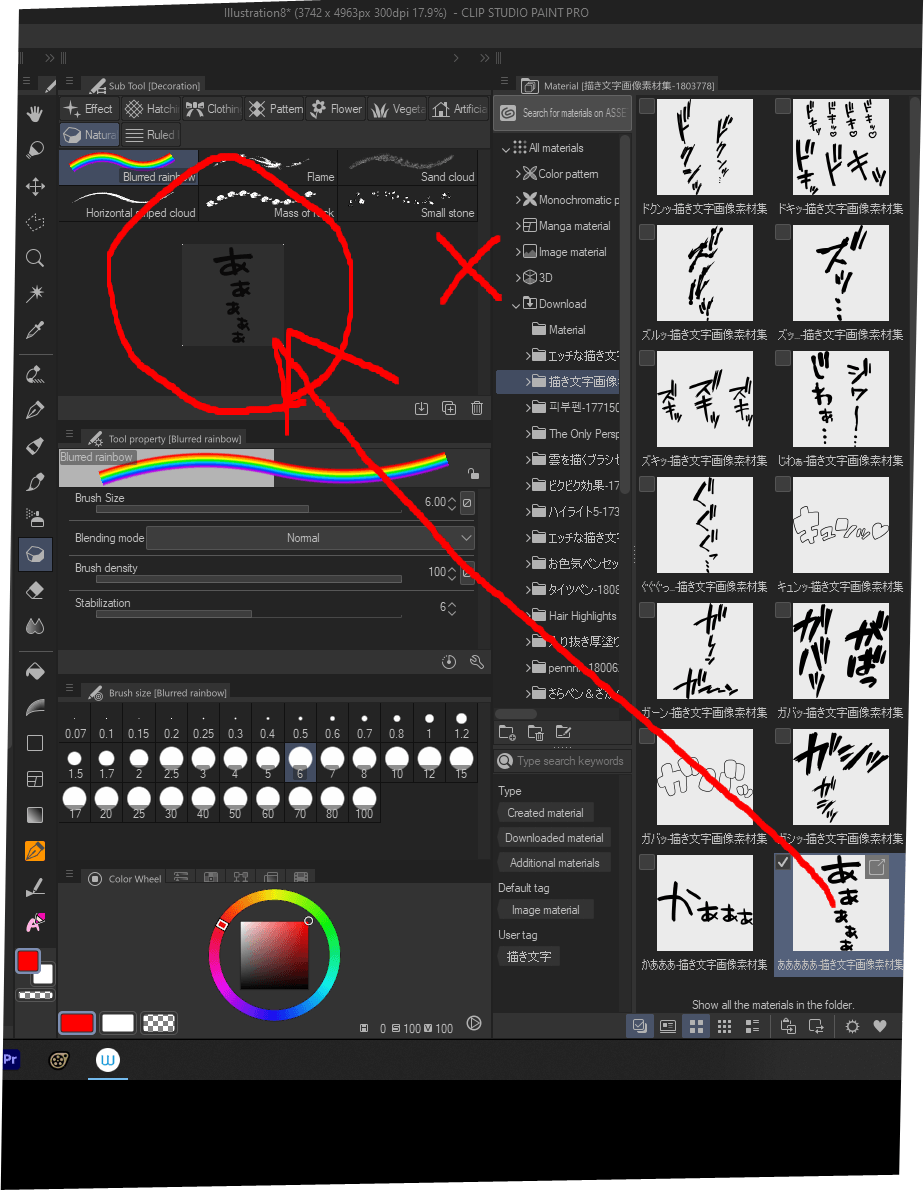The width and height of the screenshot is (924, 1190).
Task: Switch to detail list view
Action: (x=753, y=1026)
